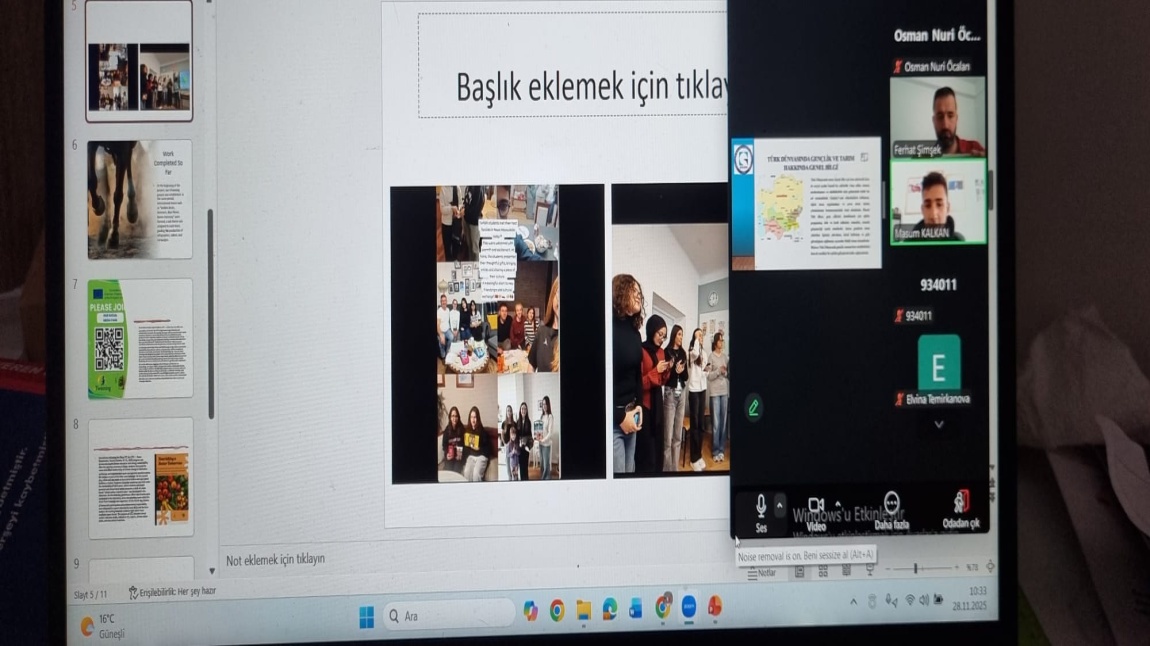1150x646 pixels.
Task: Click the chevron below Elvina Temirkanova's tile
Action: (x=938, y=423)
